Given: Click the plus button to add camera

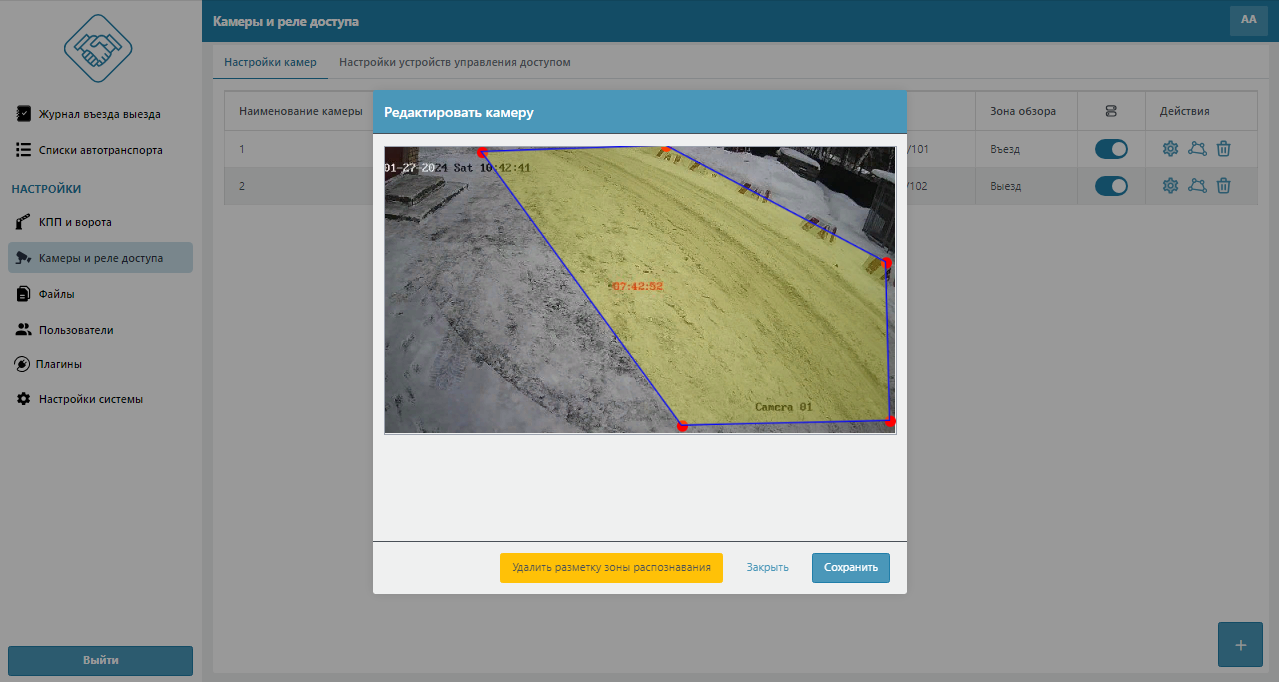Looking at the screenshot, I should click(x=1240, y=645).
